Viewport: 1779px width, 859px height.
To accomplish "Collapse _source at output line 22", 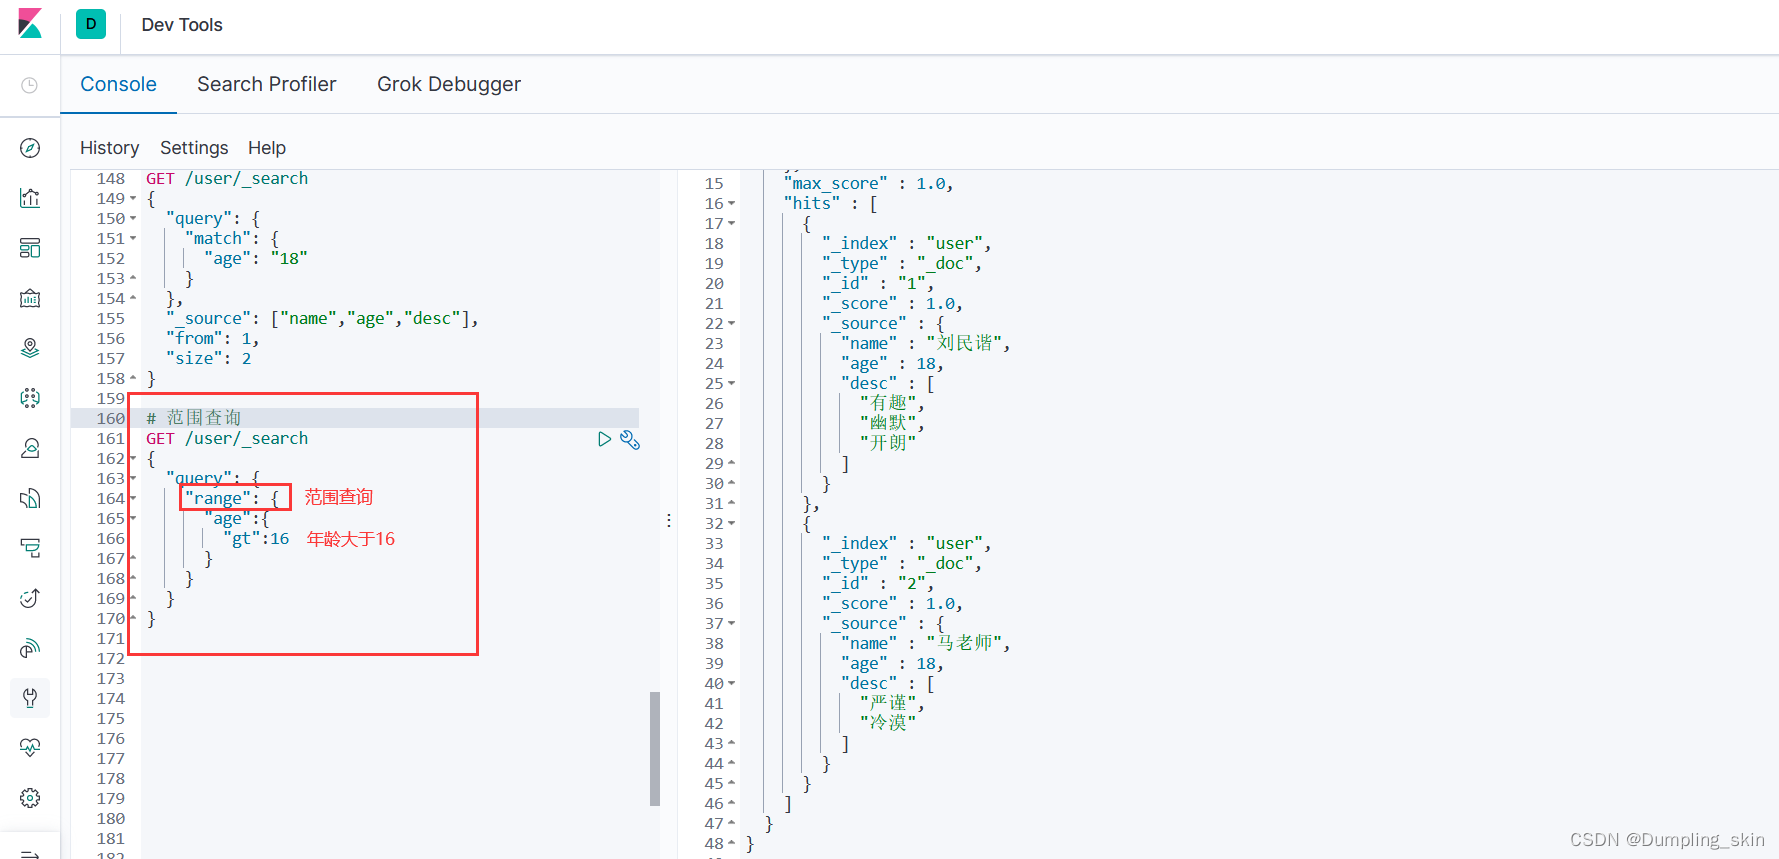I will coord(731,323).
